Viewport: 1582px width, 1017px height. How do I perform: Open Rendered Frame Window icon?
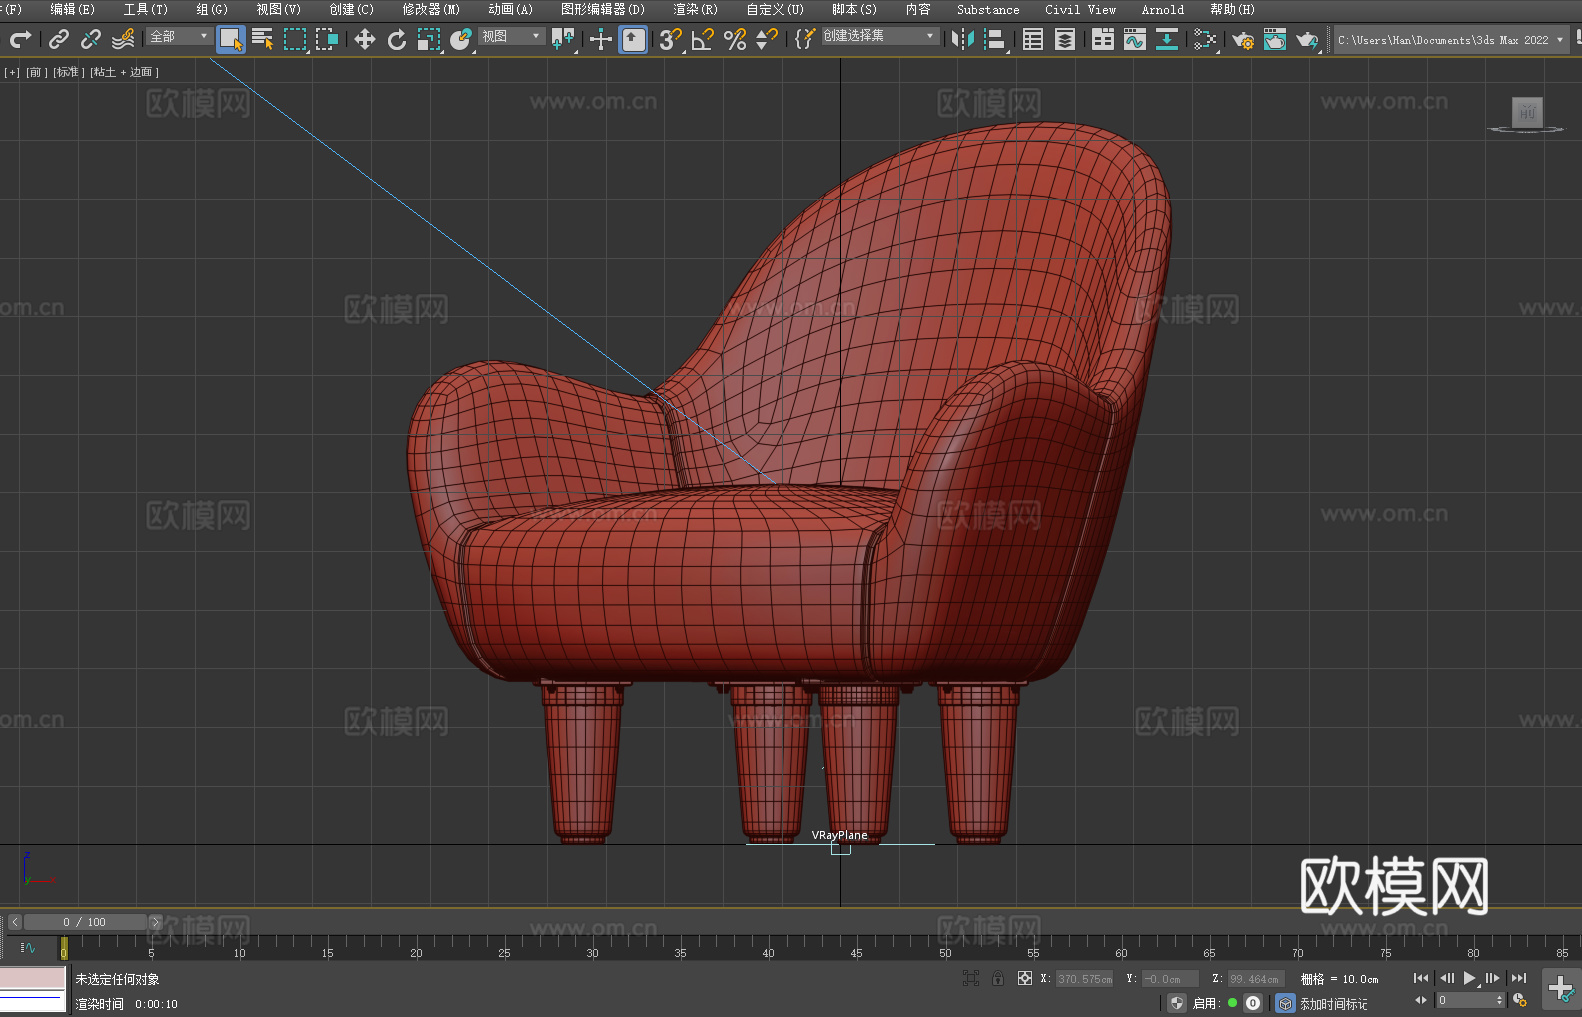click(x=1275, y=39)
